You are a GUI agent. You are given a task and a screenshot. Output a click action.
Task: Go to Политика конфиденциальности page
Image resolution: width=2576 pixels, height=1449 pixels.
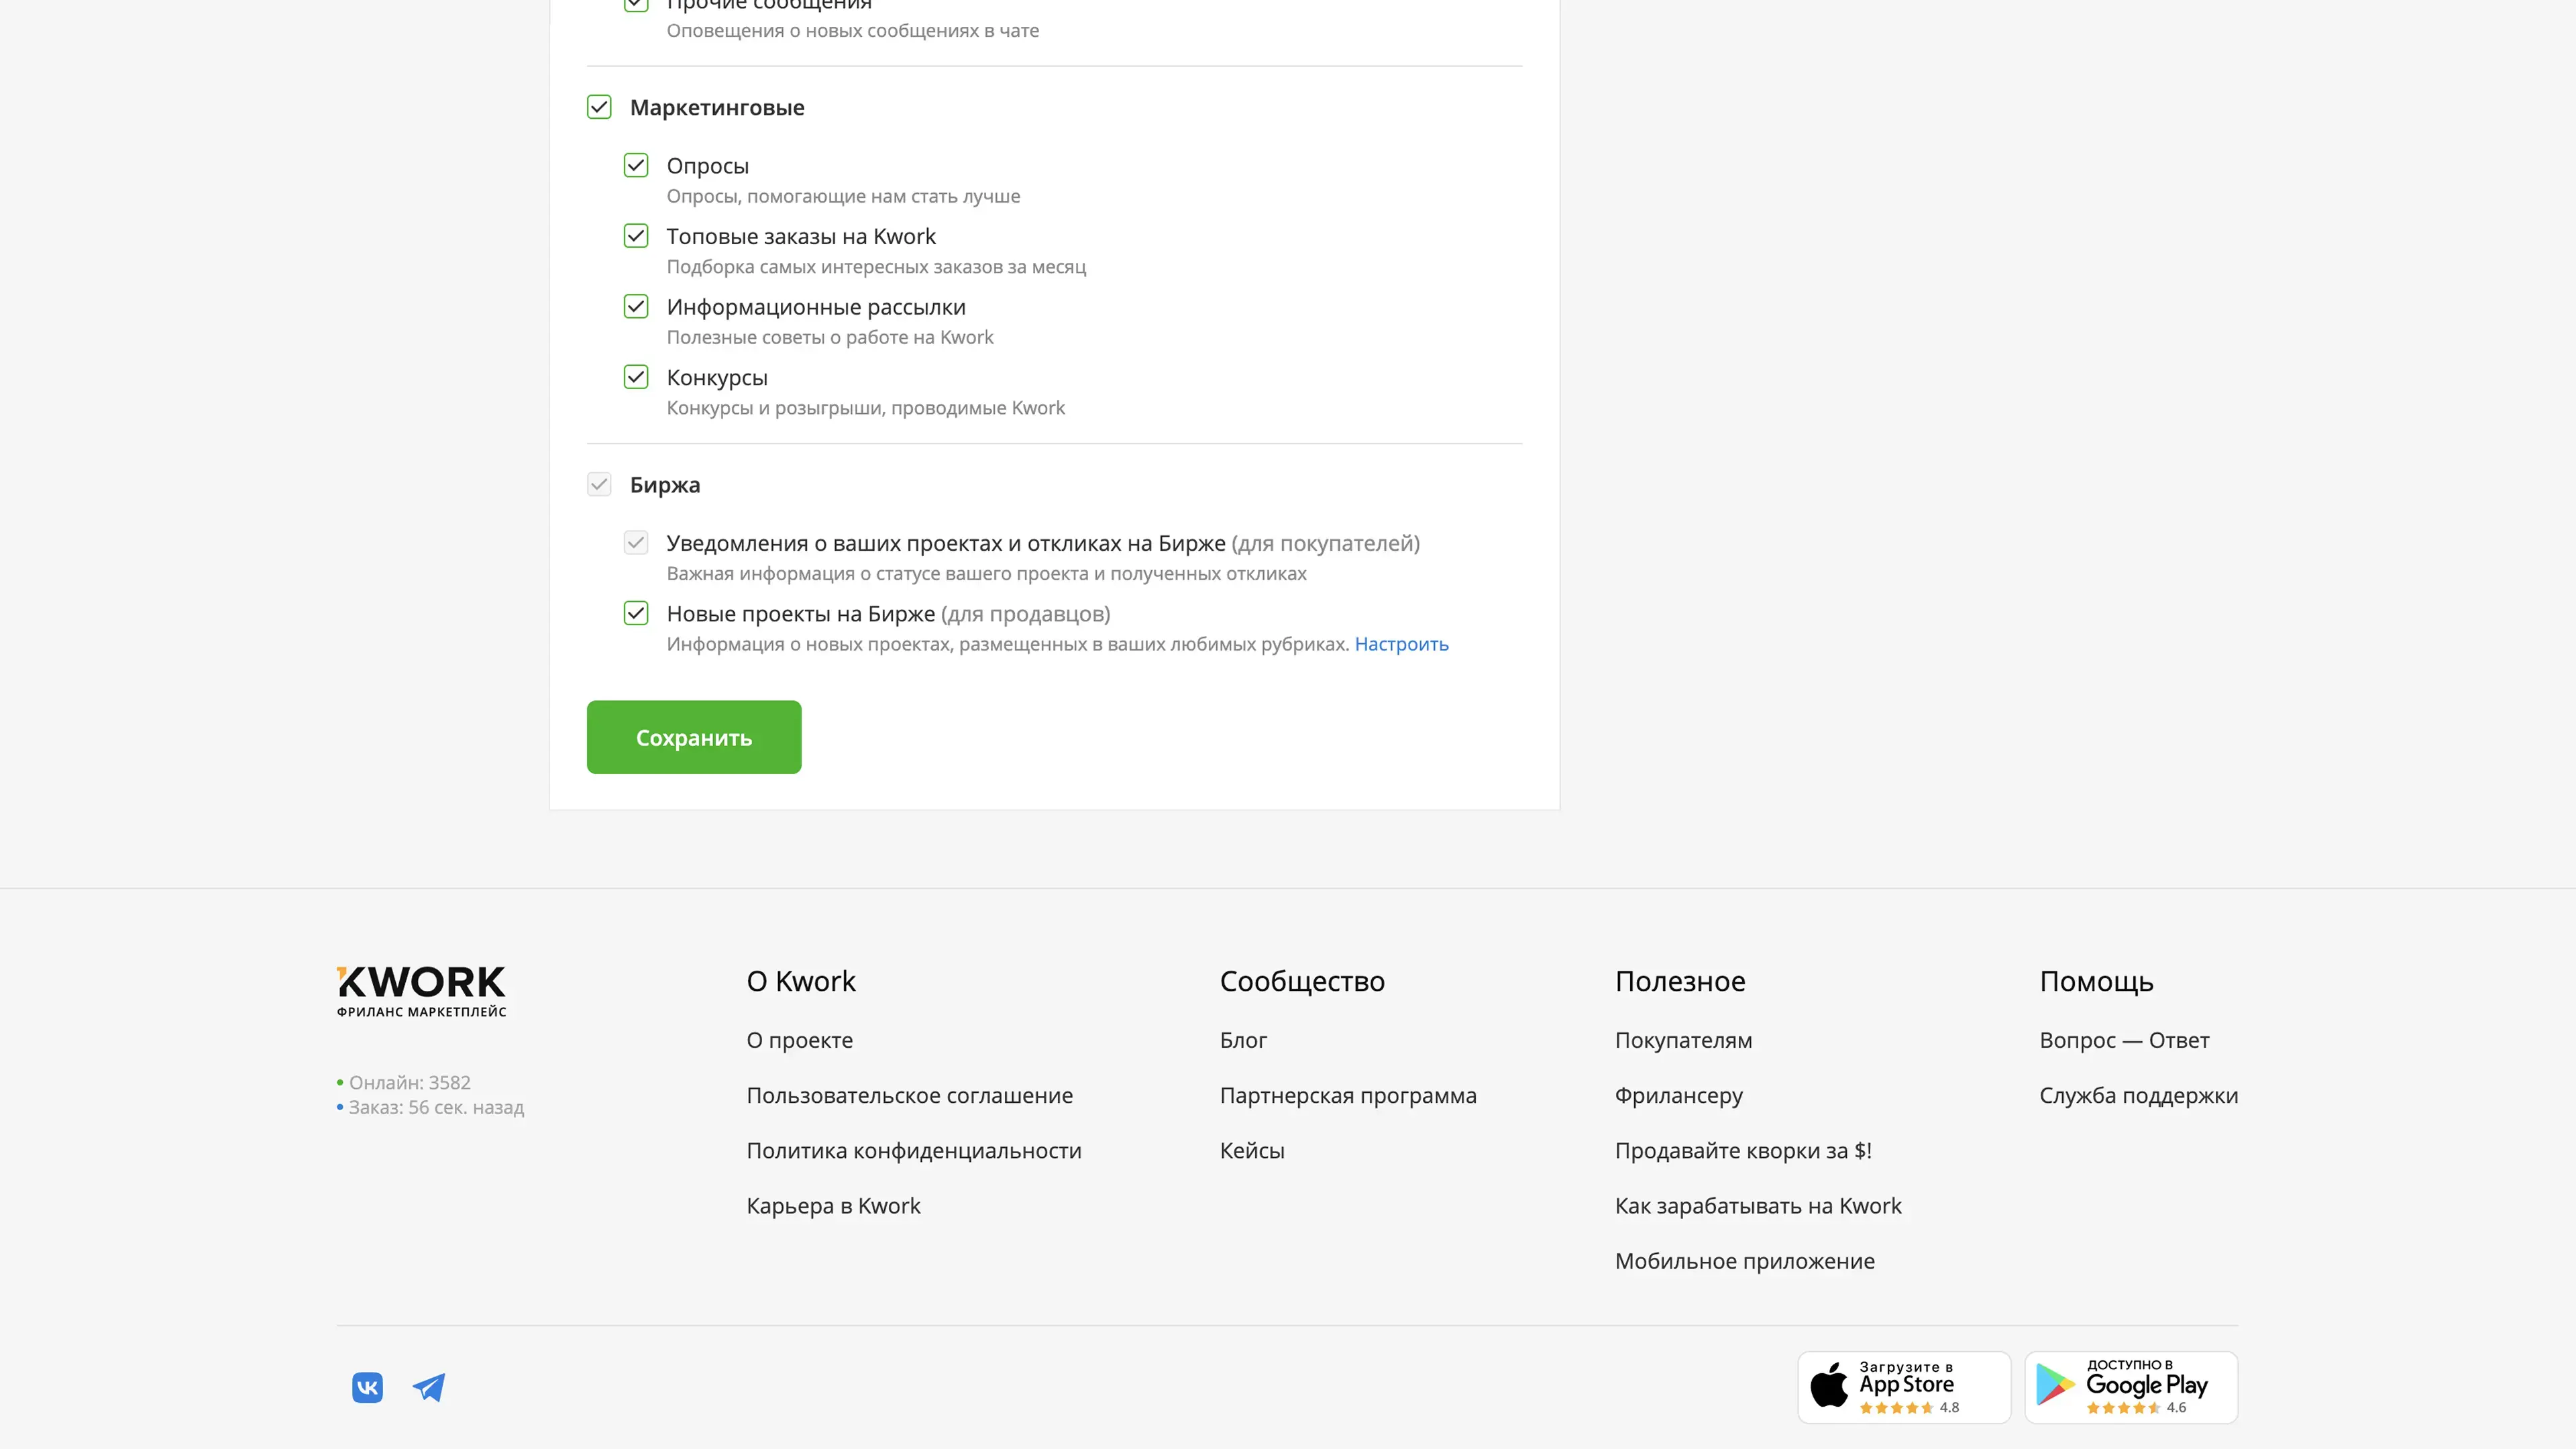(913, 1150)
